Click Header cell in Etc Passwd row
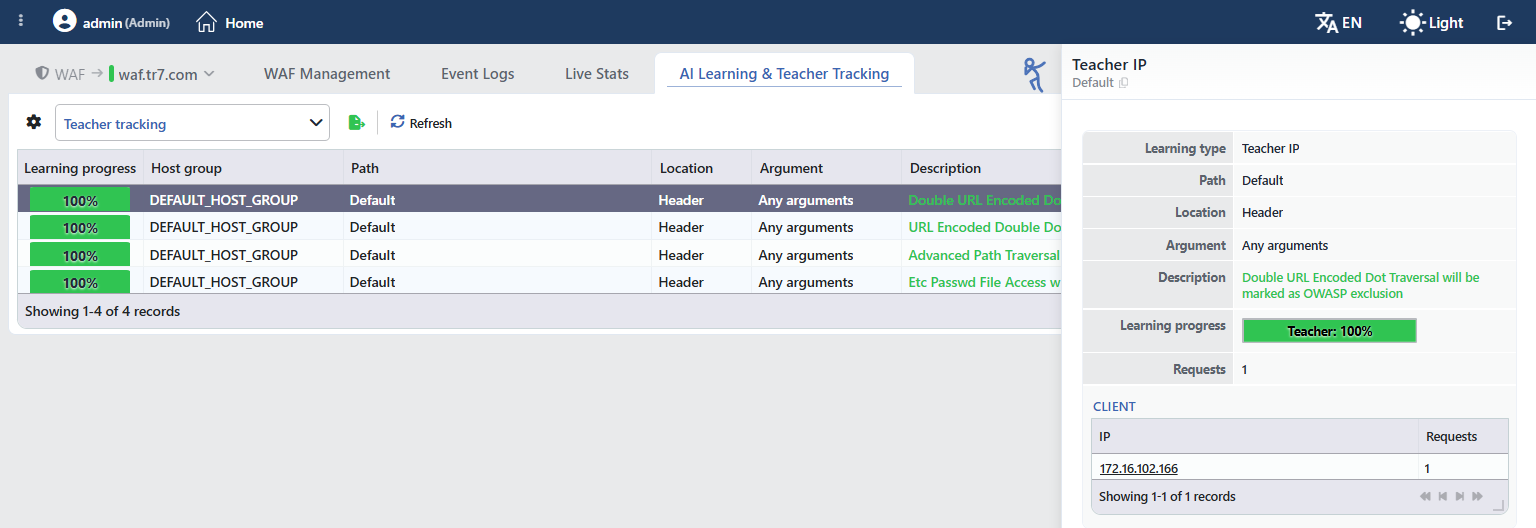The height and width of the screenshot is (528, 1536). (x=681, y=282)
